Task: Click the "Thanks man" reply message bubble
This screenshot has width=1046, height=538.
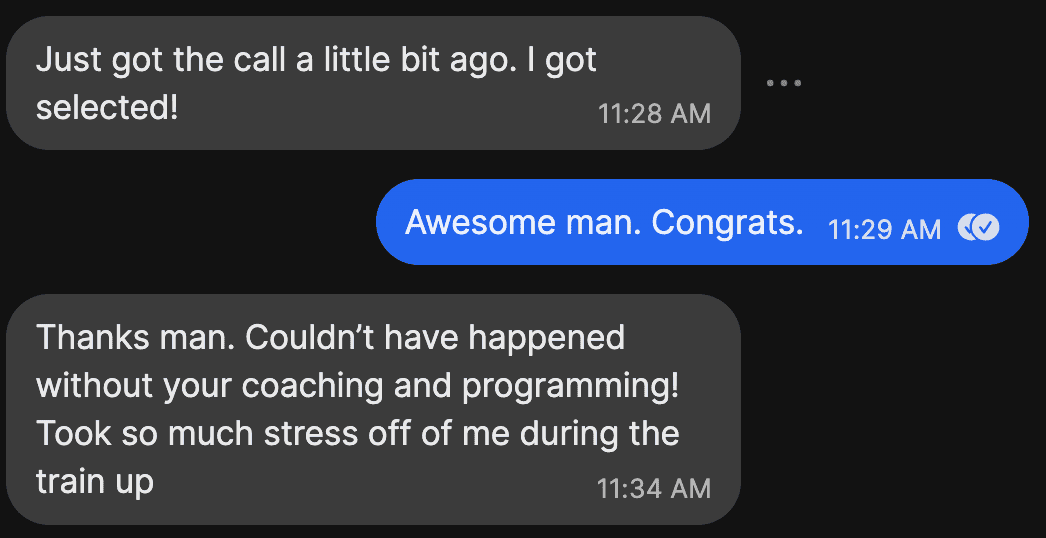Action: [372, 409]
